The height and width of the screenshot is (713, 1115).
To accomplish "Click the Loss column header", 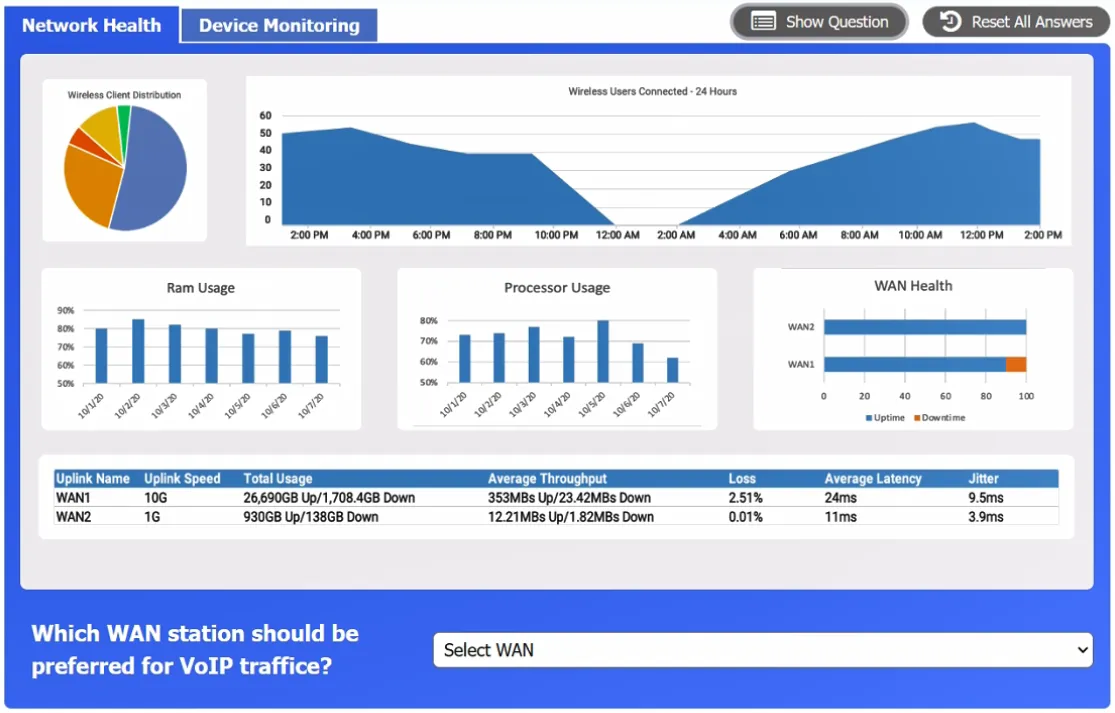I will [742, 478].
